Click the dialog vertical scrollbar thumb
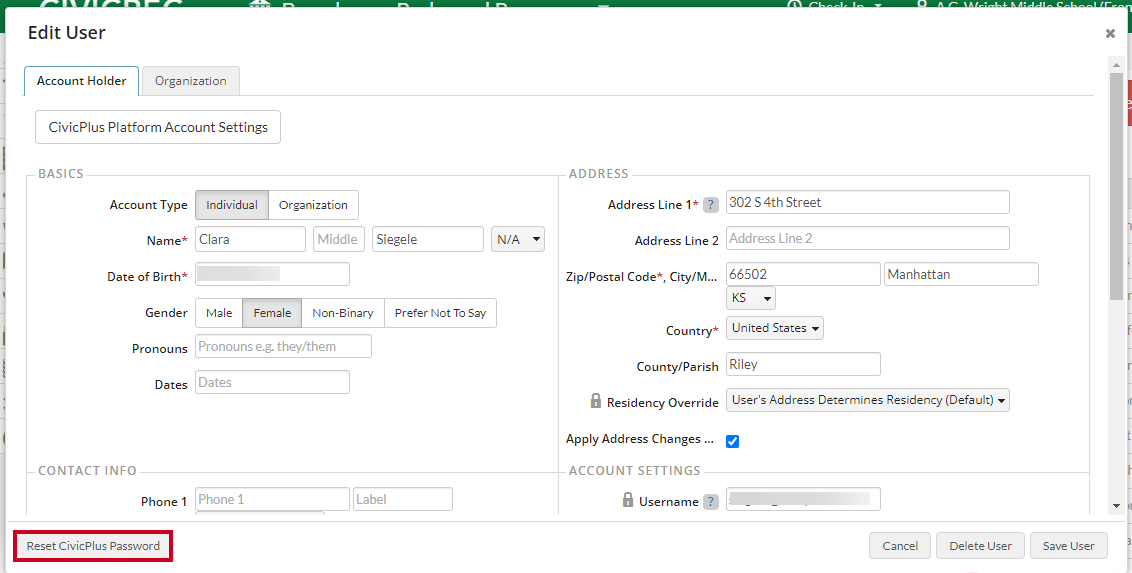This screenshot has width=1132, height=573. click(1117, 185)
